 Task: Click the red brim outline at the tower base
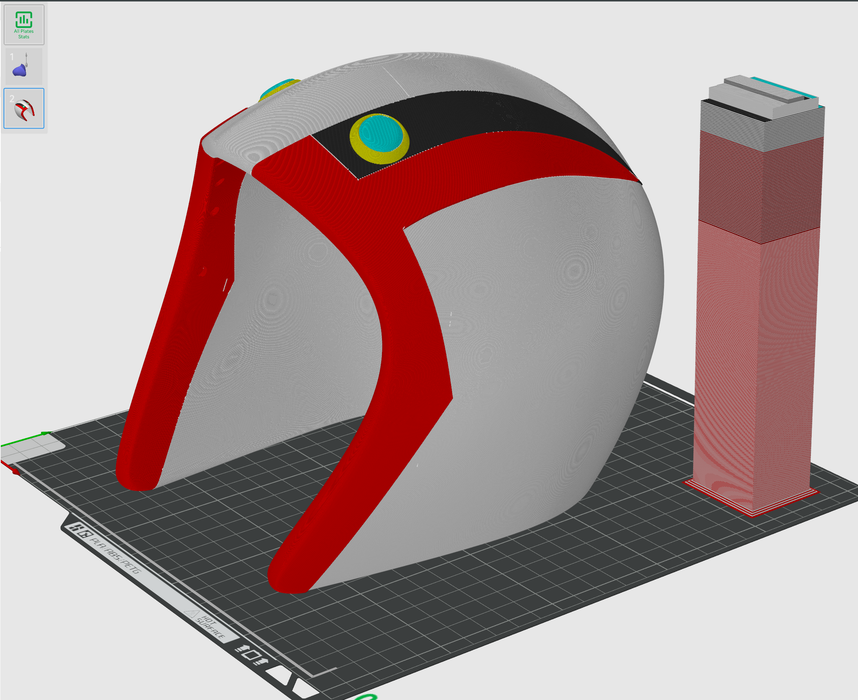point(752,512)
